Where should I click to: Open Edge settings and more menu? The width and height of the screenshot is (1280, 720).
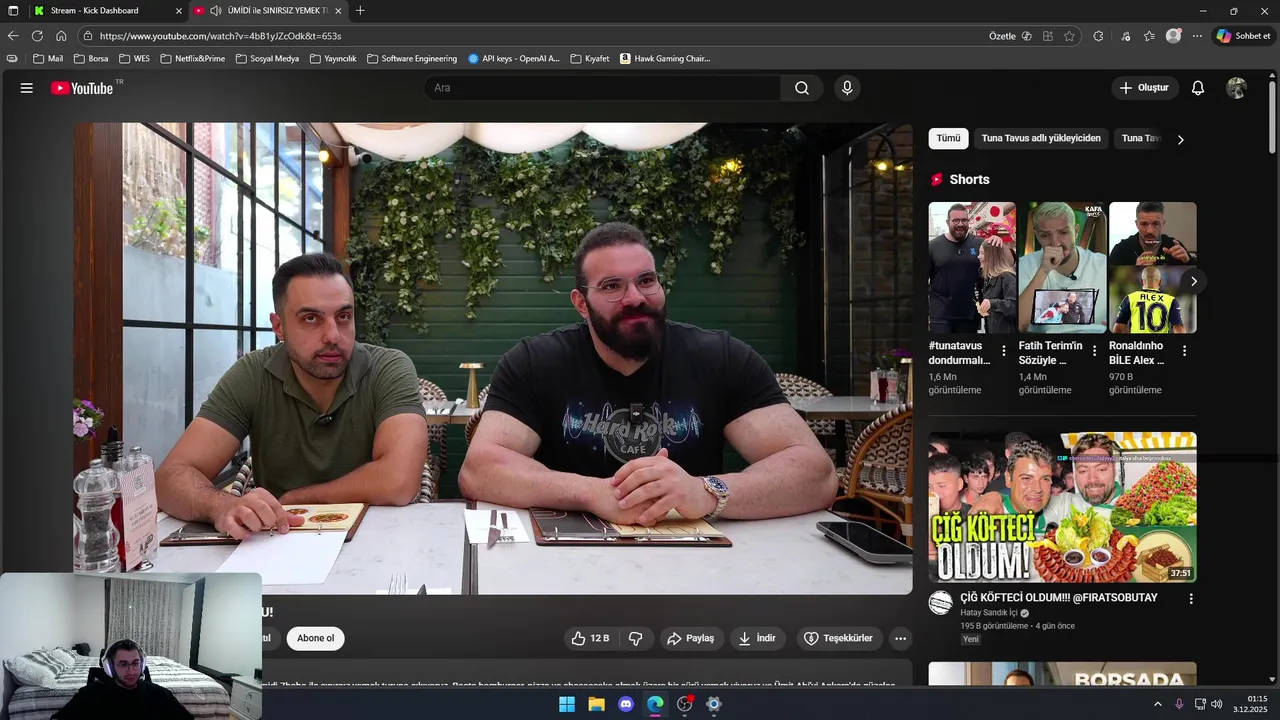[1197, 36]
